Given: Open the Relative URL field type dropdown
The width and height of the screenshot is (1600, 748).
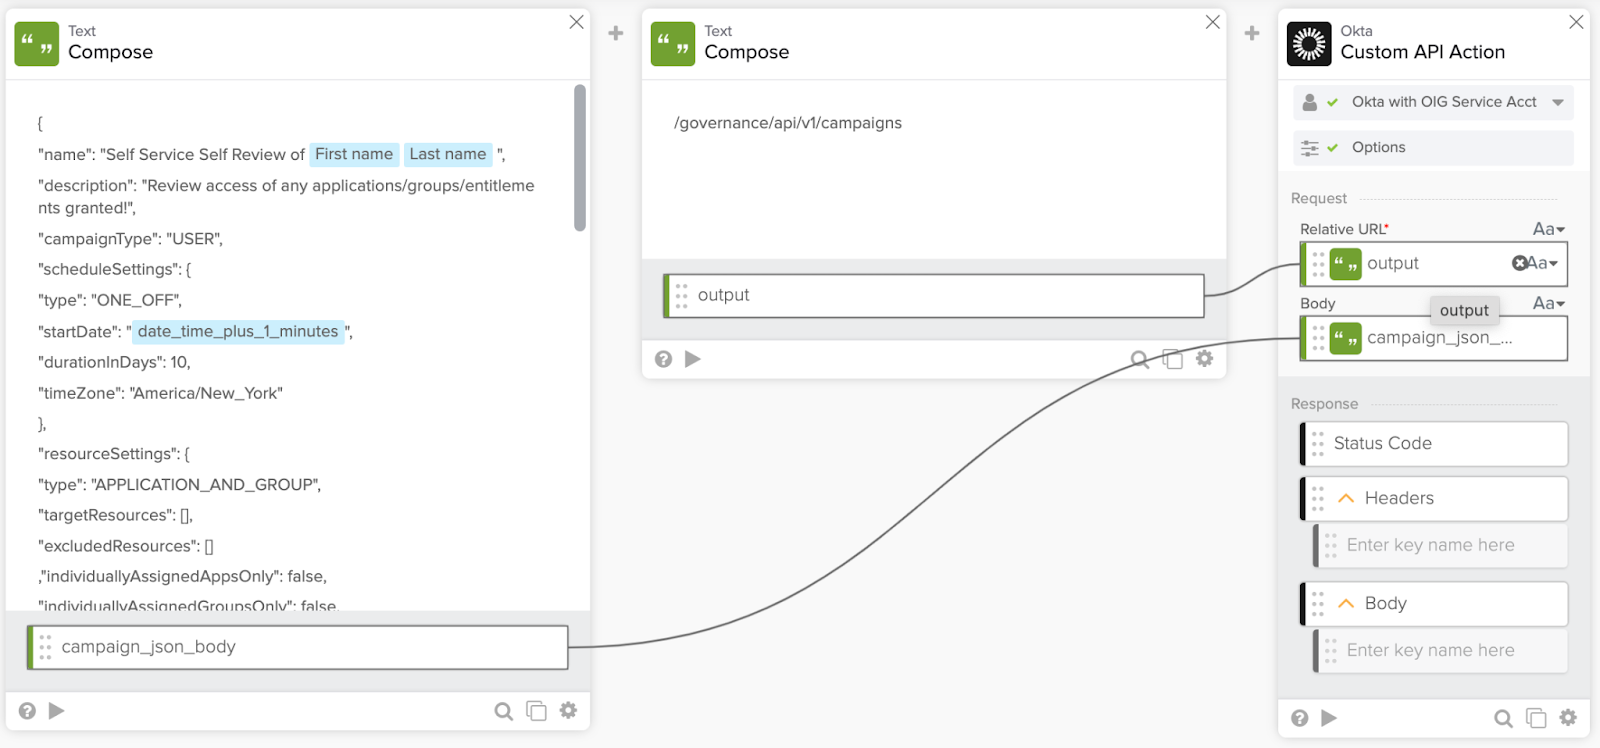Looking at the screenshot, I should pos(1548,230).
